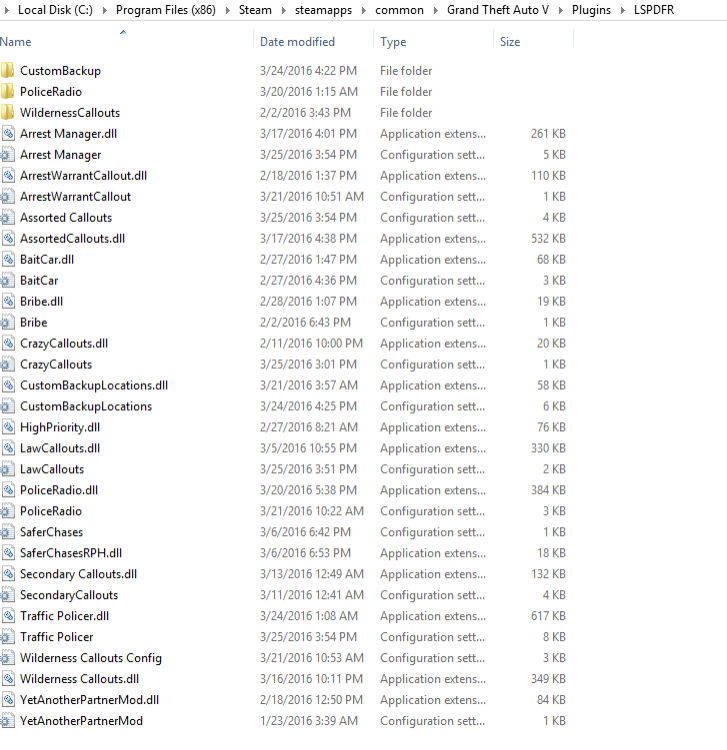This screenshot has width=727, height=750.
Task: Expand the breadcrumb arrow before Local Disk (C:)
Action: [7, 10]
